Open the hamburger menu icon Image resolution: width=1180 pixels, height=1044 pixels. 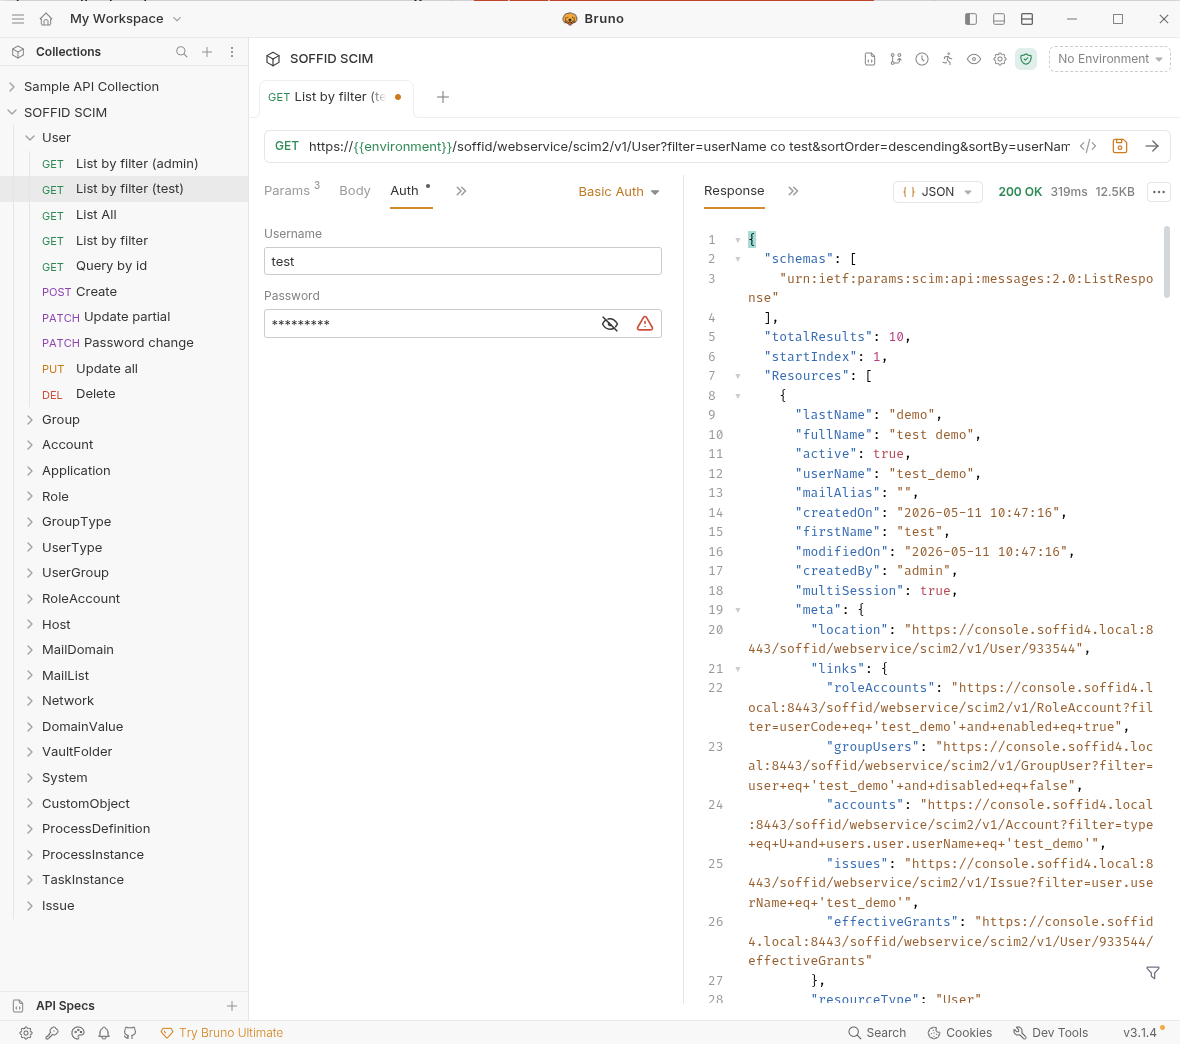point(18,19)
